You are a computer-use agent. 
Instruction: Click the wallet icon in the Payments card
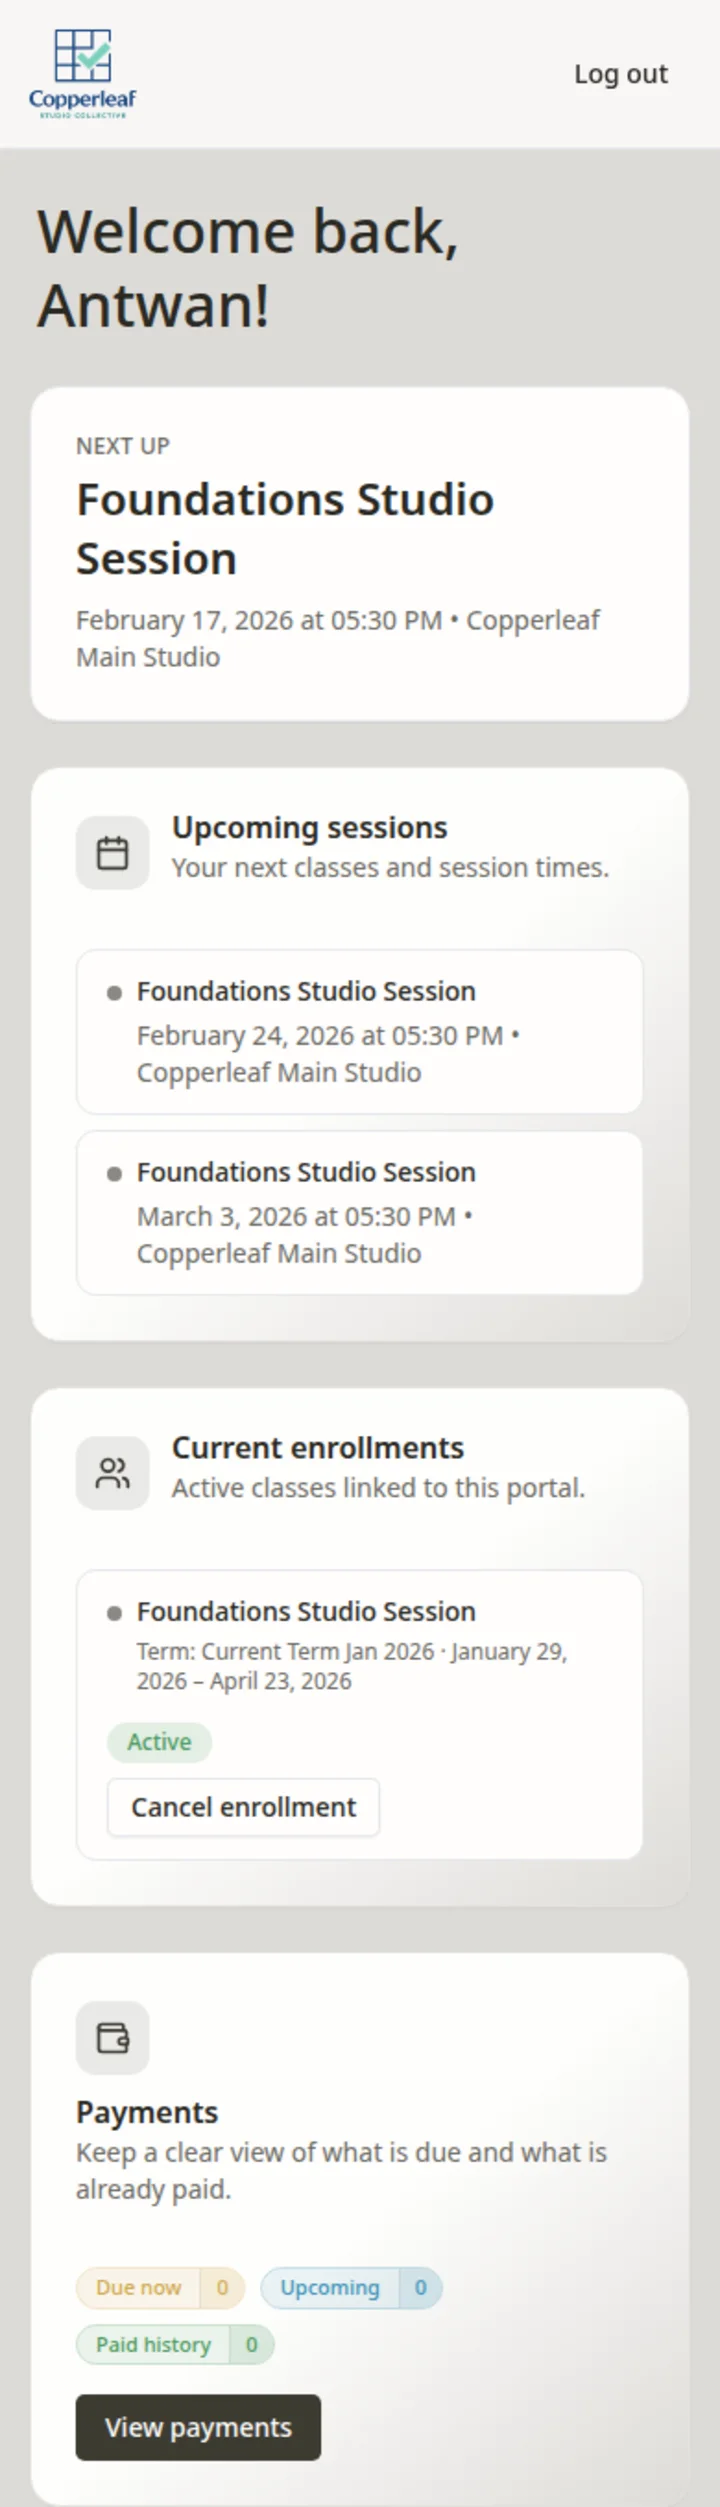click(x=112, y=2038)
